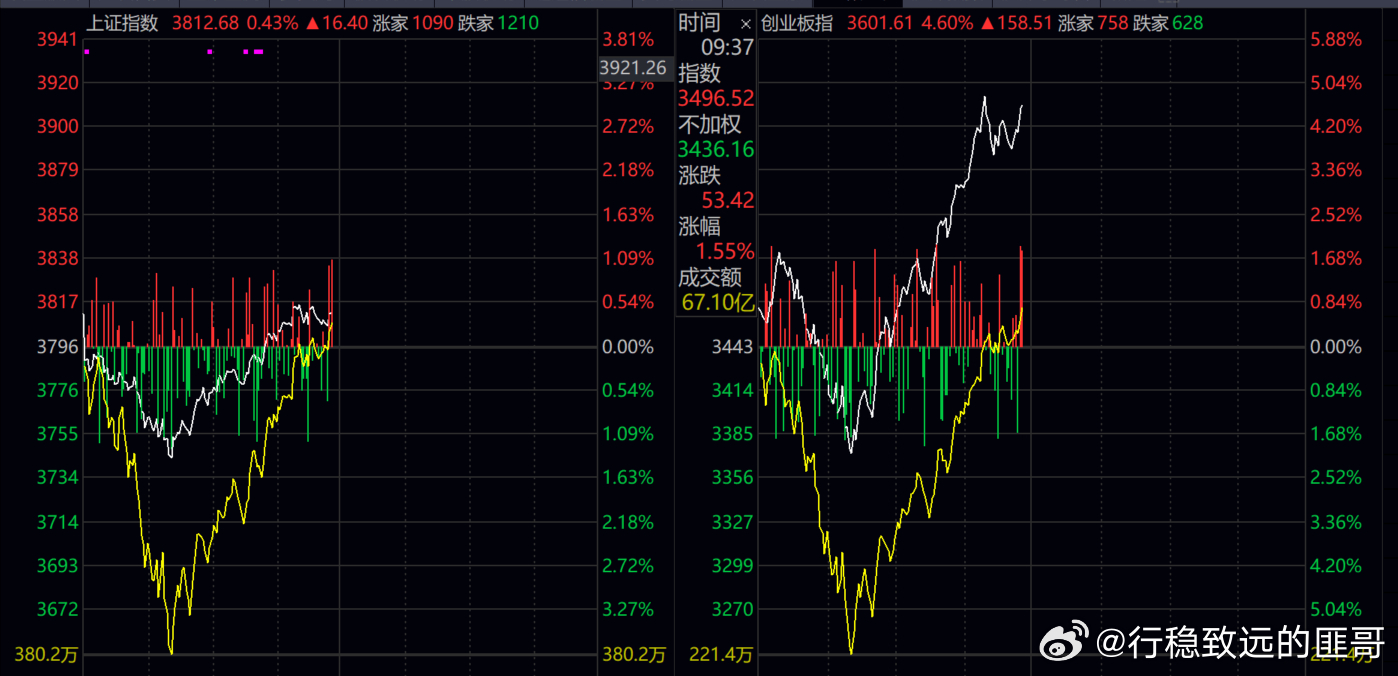Screen dimensions: 1398x676
Task: Select the 09:37 time value in tooltip
Action: 727,47
